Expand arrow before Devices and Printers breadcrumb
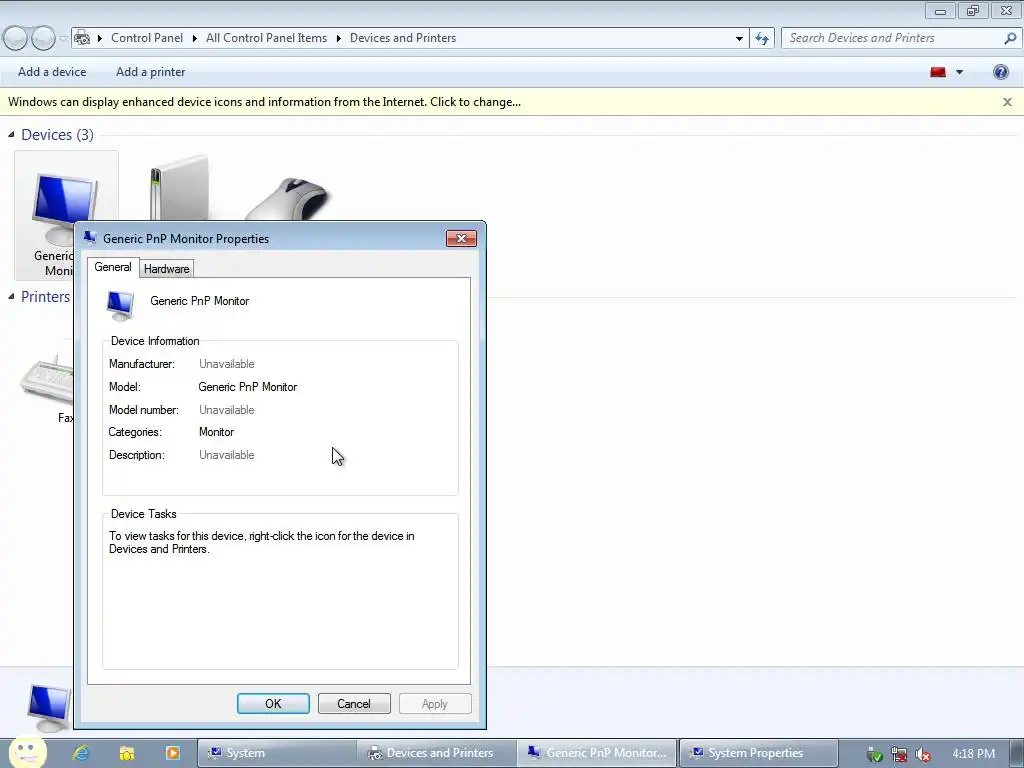Screen dimensions: 1024x768 point(338,38)
